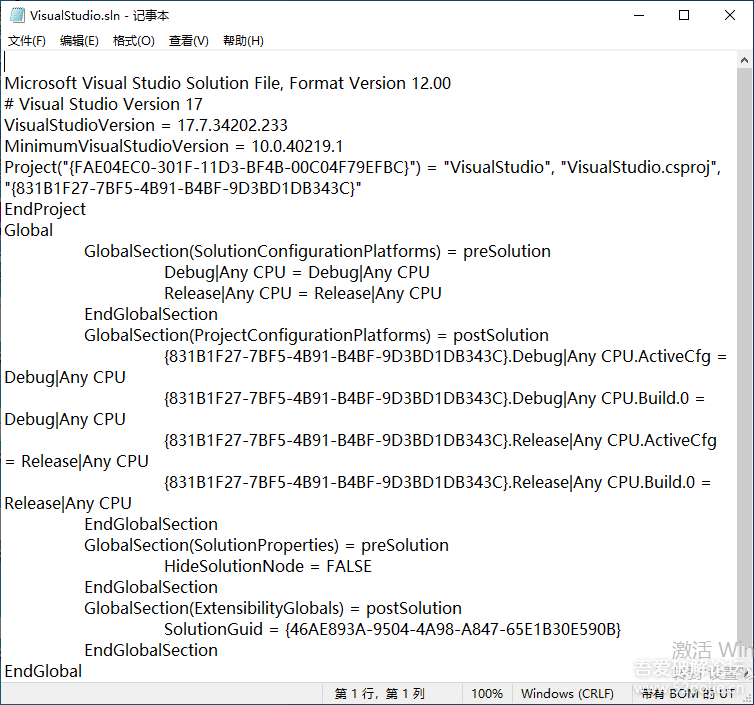Image resolution: width=754 pixels, height=705 pixels.
Task: Click the 'Release|Any CPU.Build.0 =' line
Action: (437, 482)
